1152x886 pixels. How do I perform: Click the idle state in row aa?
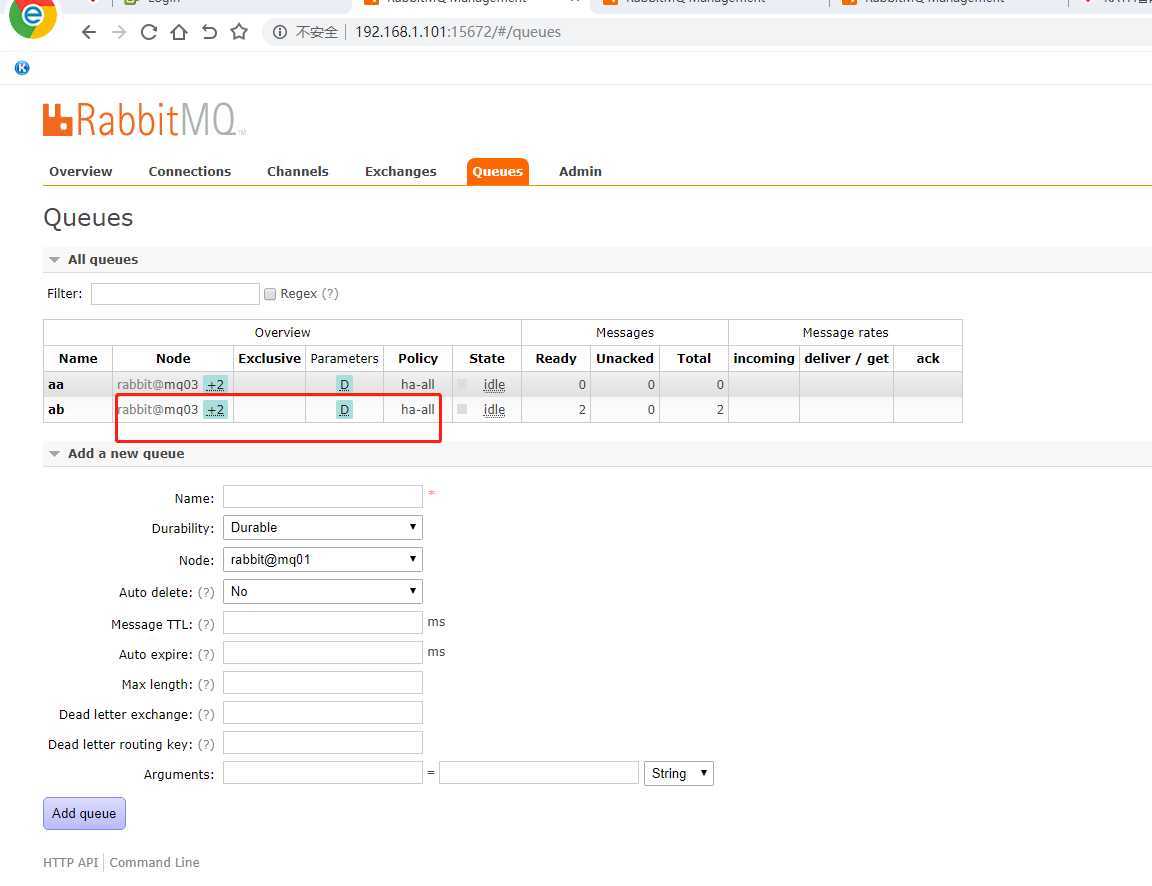[494, 384]
